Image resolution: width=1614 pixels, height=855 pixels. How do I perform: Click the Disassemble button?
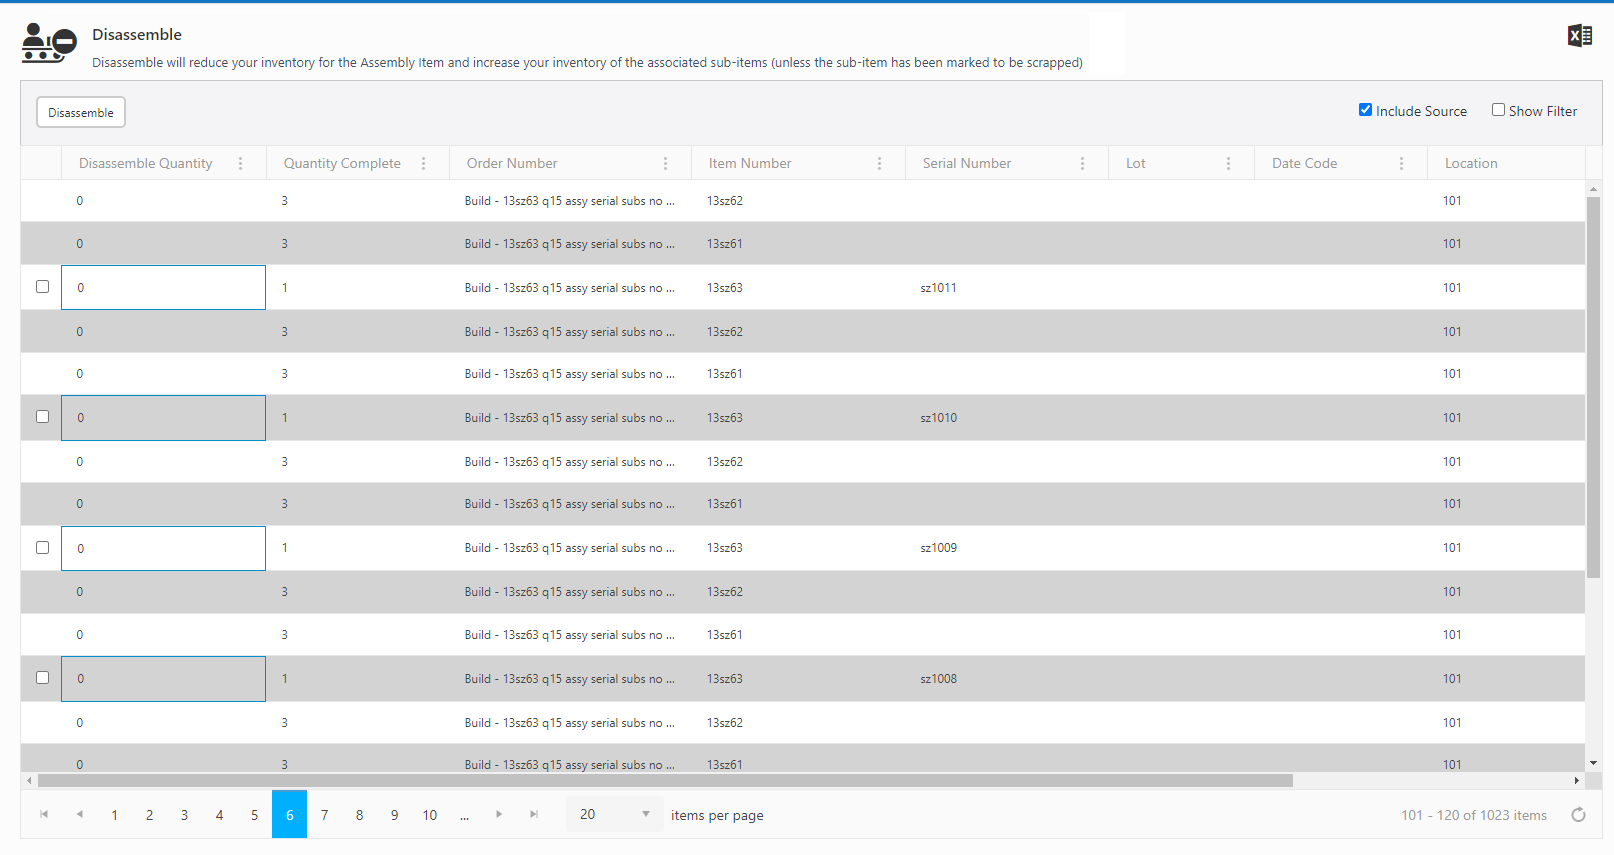coord(81,112)
